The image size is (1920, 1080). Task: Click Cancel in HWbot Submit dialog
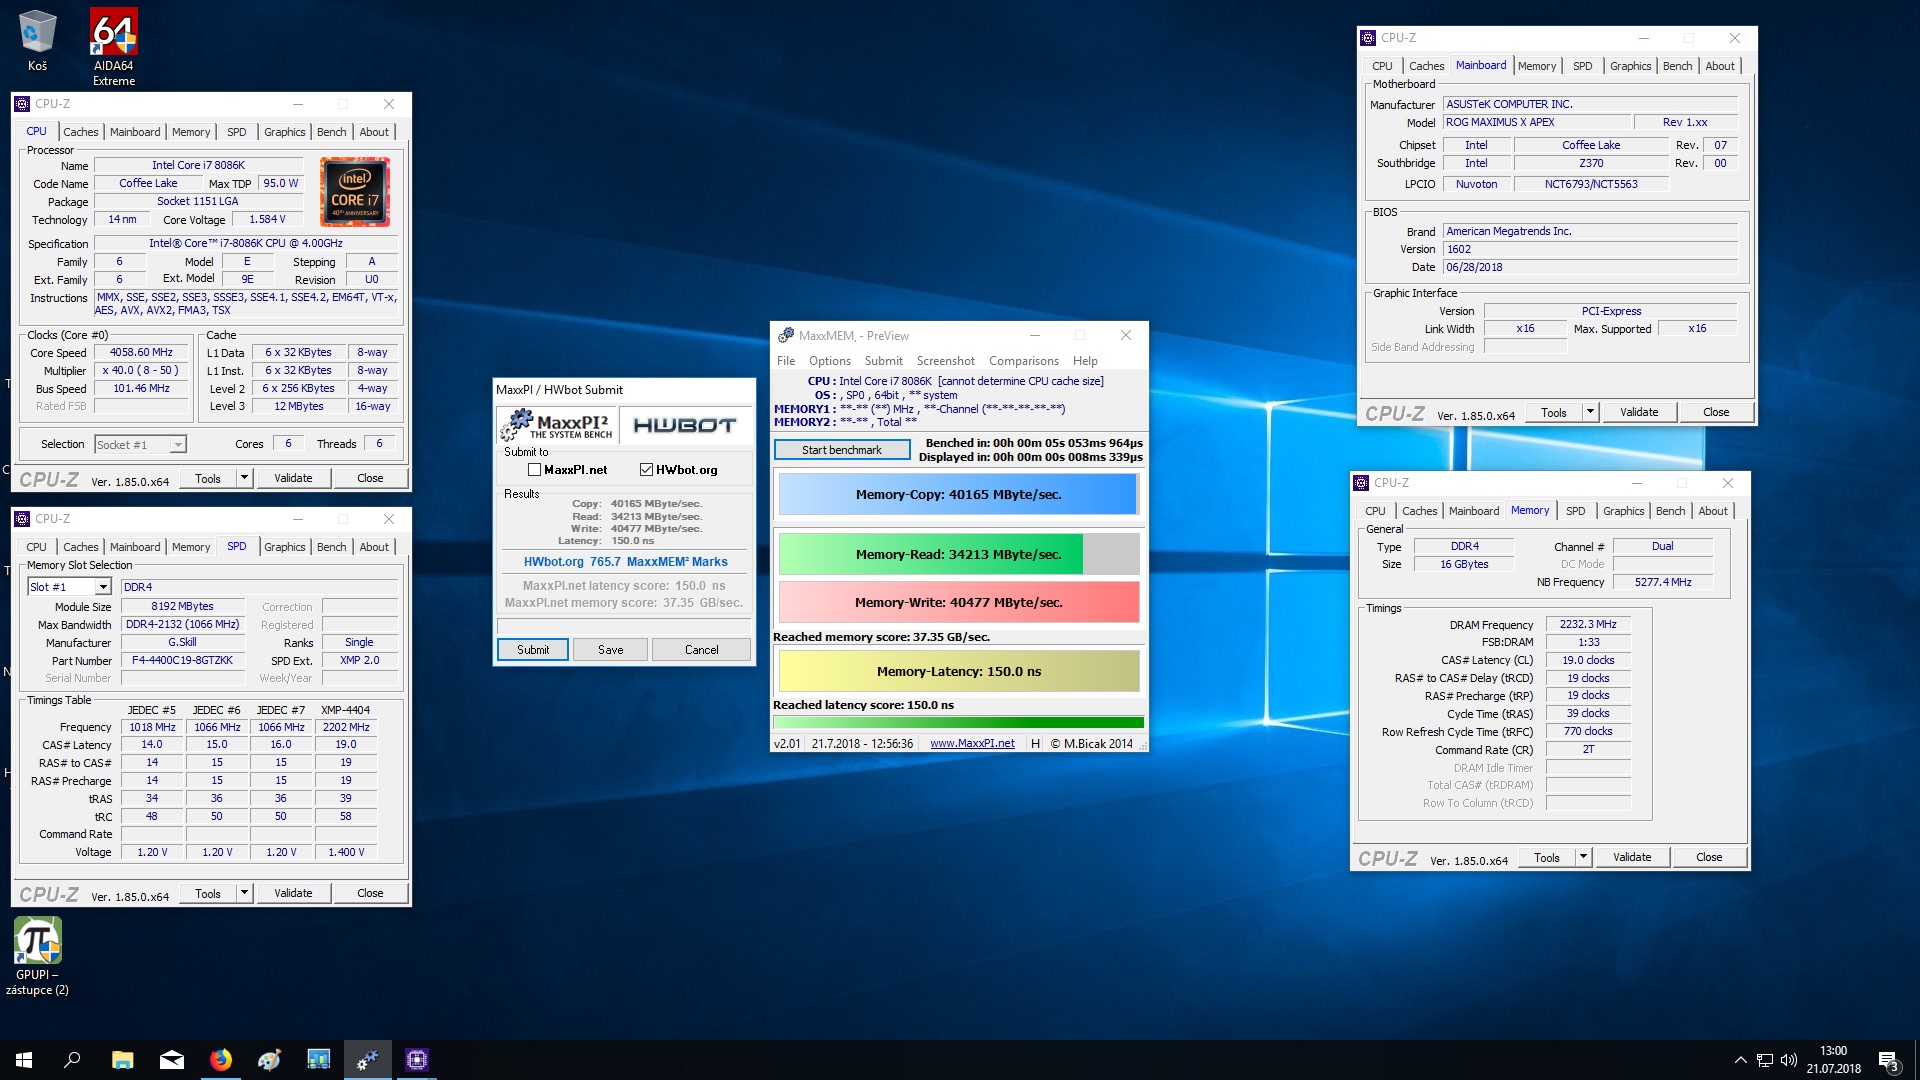701,650
